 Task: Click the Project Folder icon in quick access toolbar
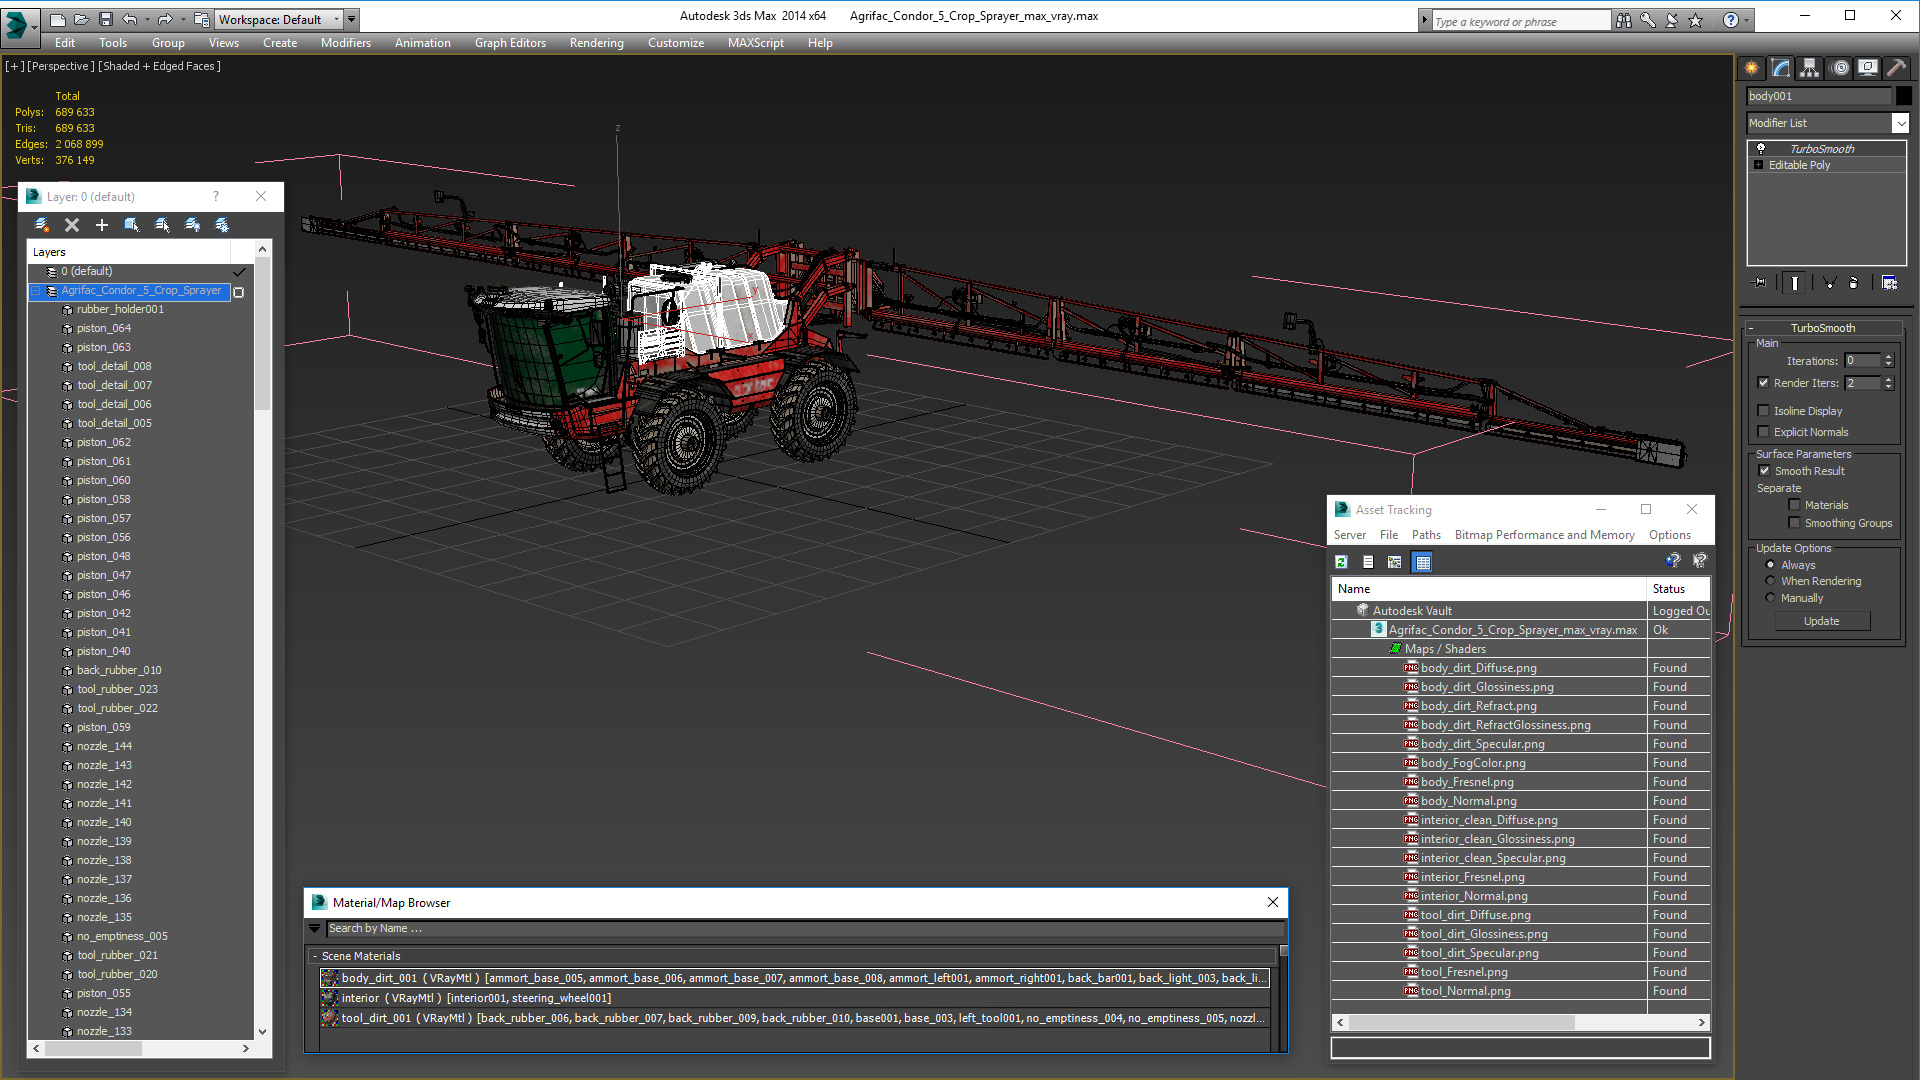[201, 19]
